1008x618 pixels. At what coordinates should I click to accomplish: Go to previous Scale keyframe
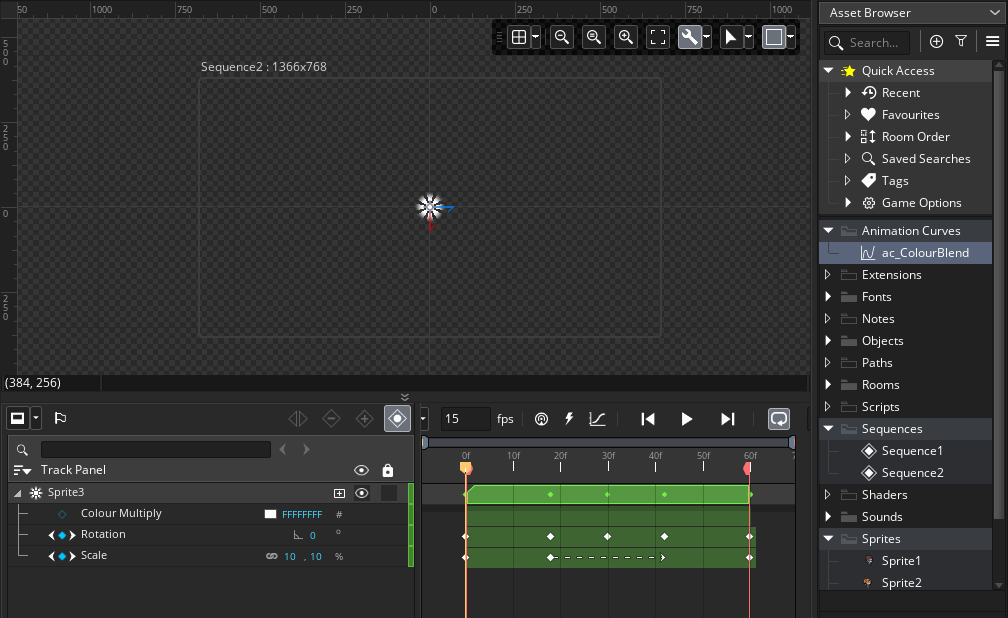click(x=52, y=556)
